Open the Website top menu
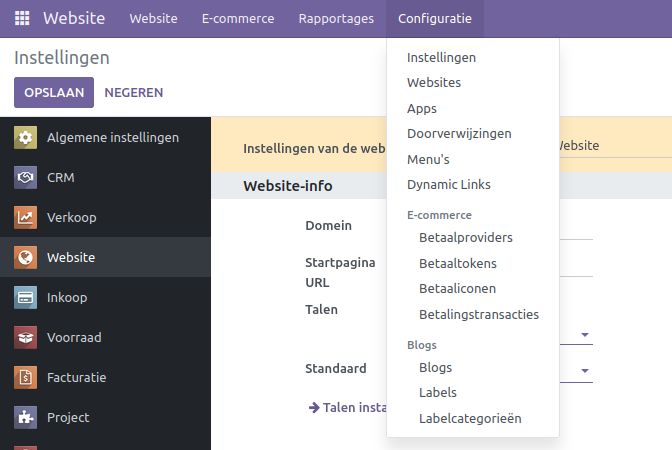The height and width of the screenshot is (450, 672). pos(153,18)
